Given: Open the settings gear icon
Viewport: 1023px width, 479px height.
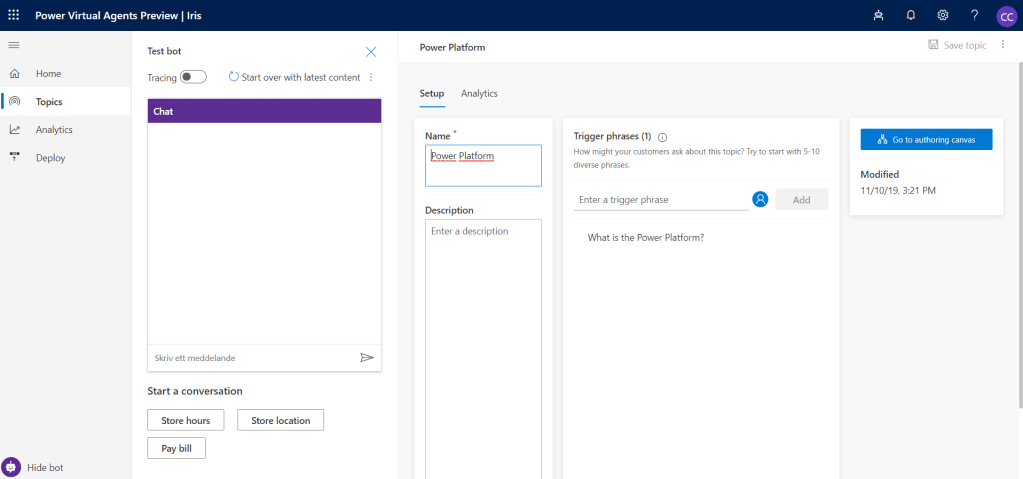Looking at the screenshot, I should pos(942,15).
